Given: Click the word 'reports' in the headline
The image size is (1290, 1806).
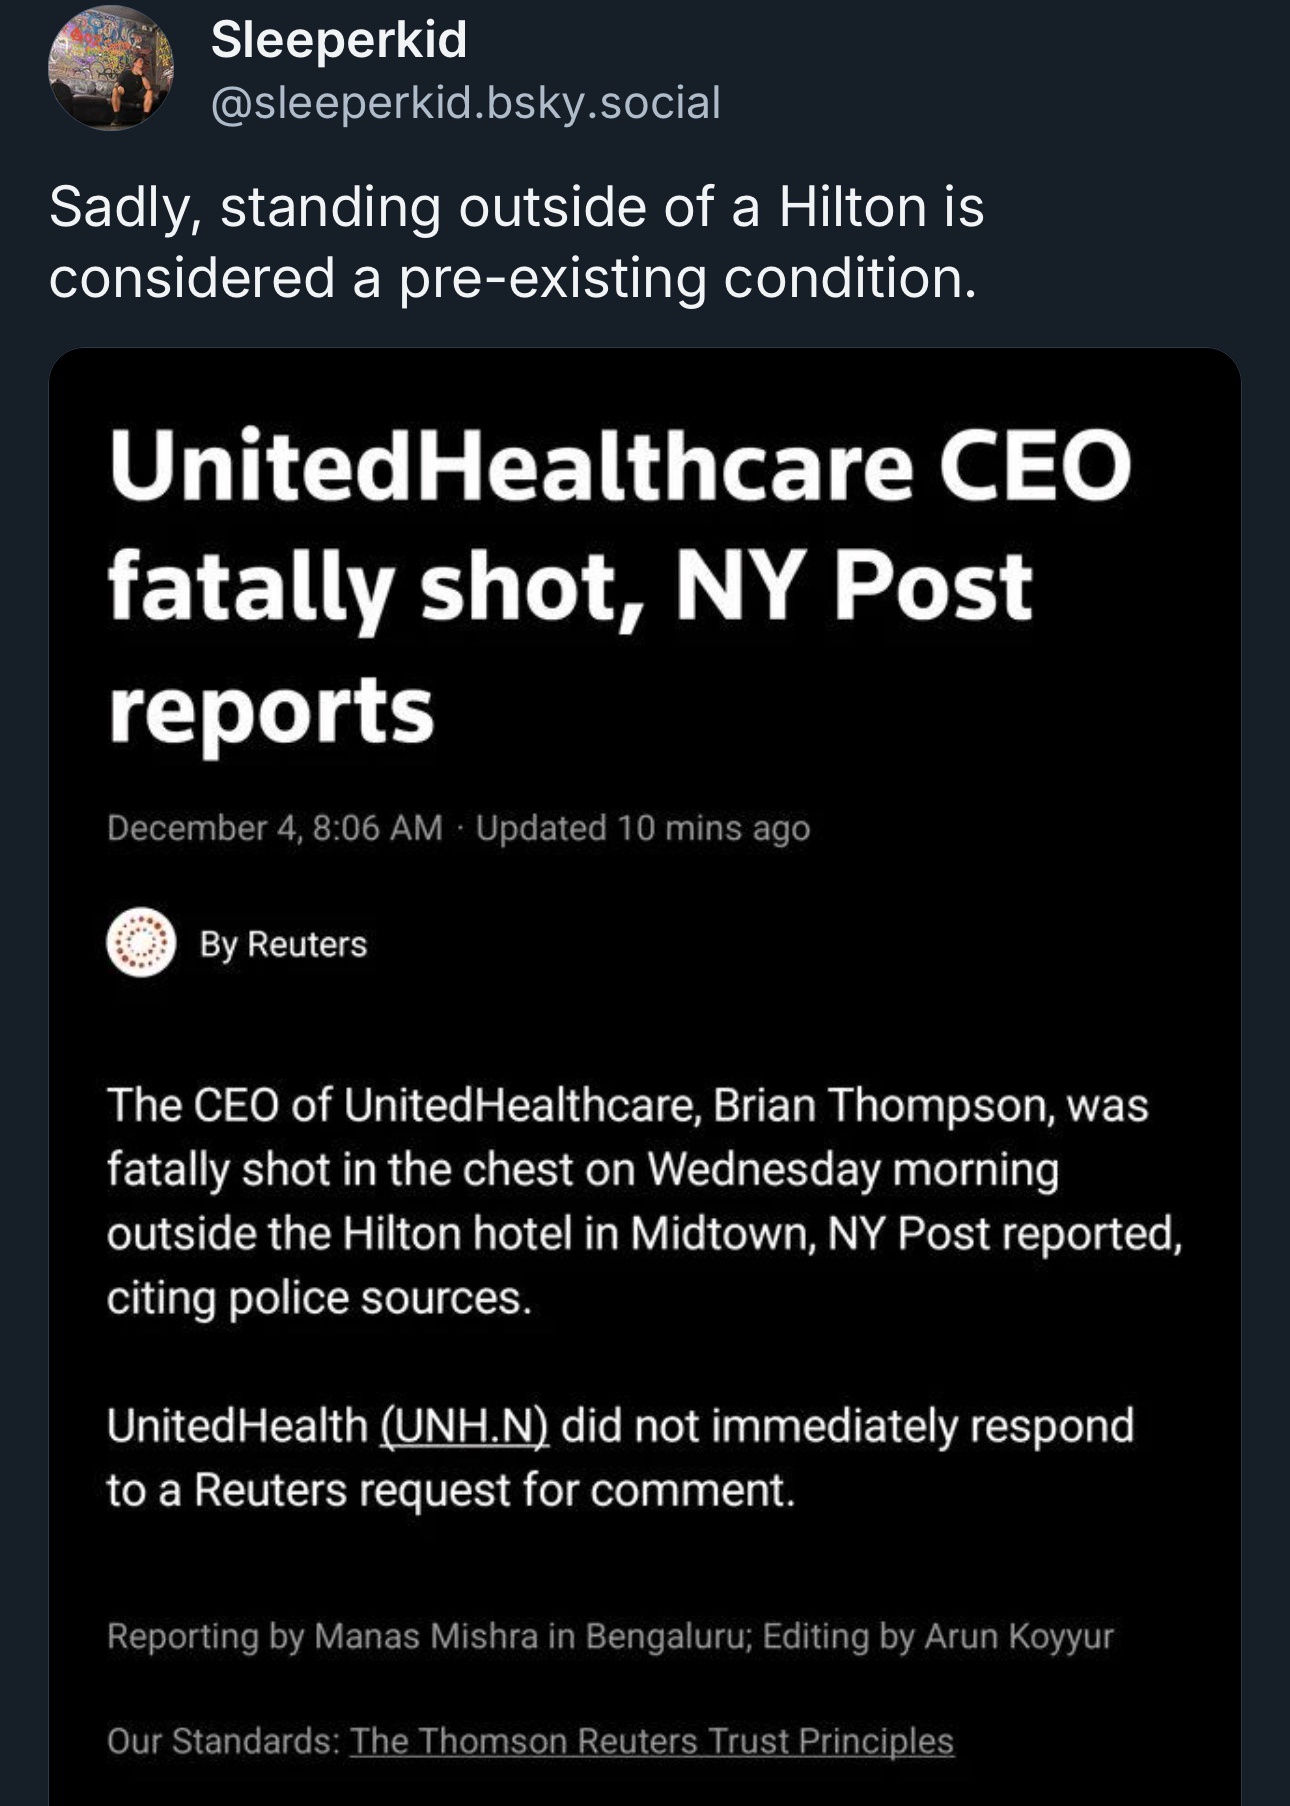Looking at the screenshot, I should pyautogui.click(x=271, y=710).
